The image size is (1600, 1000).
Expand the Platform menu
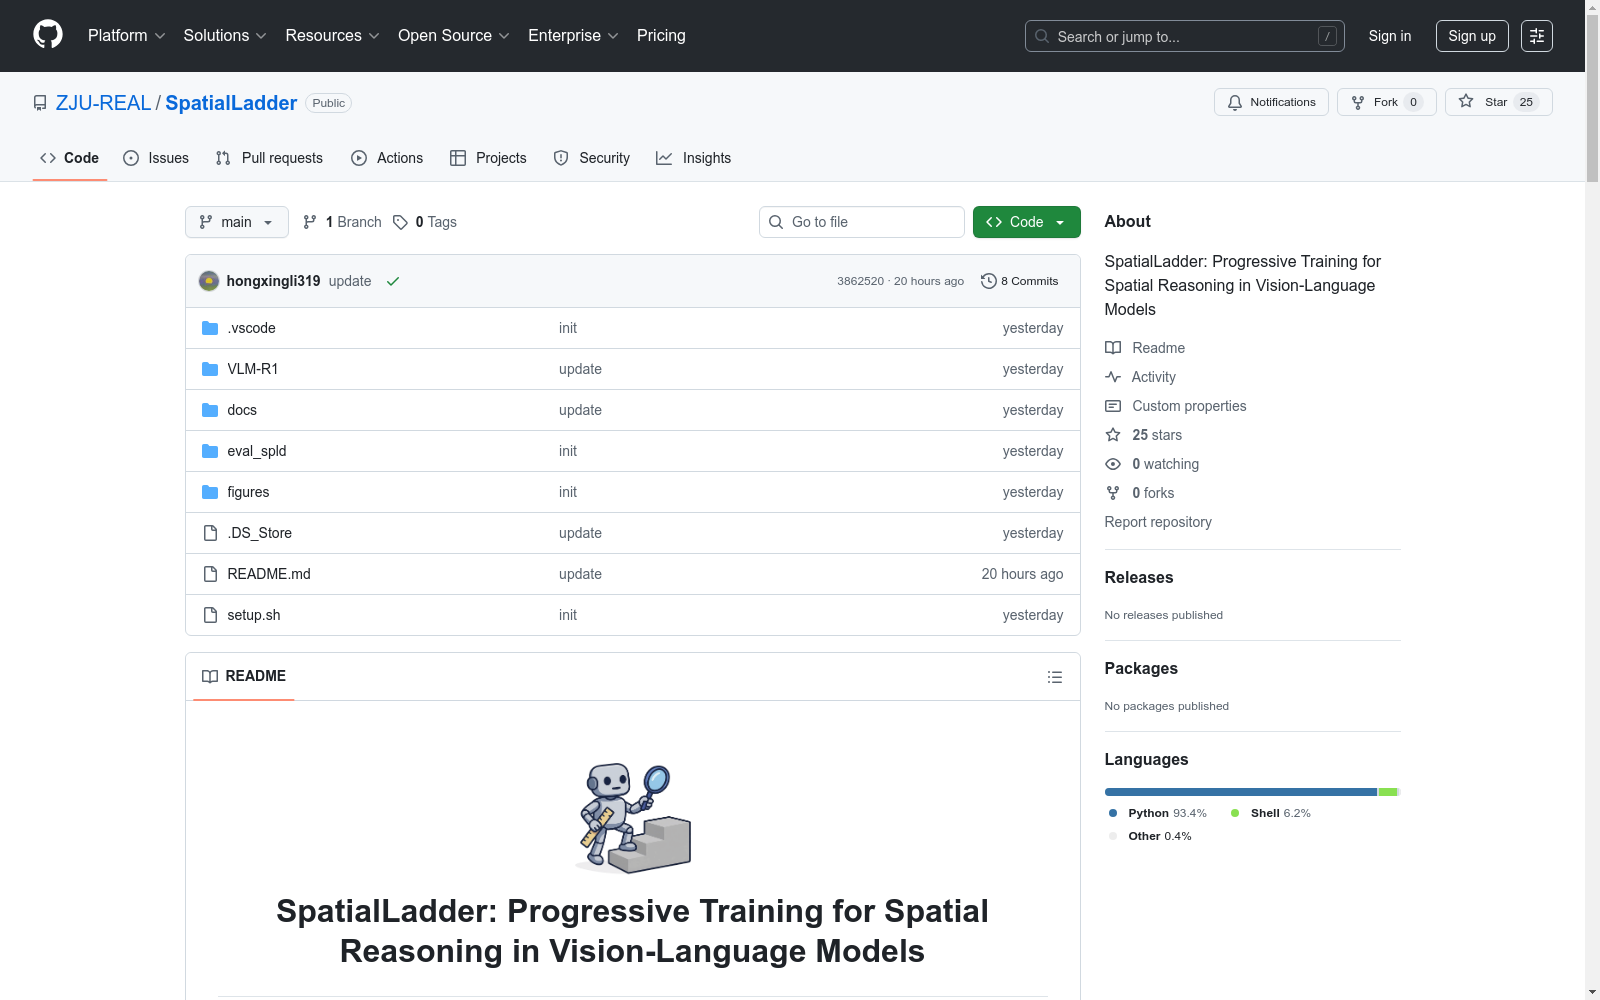point(126,35)
